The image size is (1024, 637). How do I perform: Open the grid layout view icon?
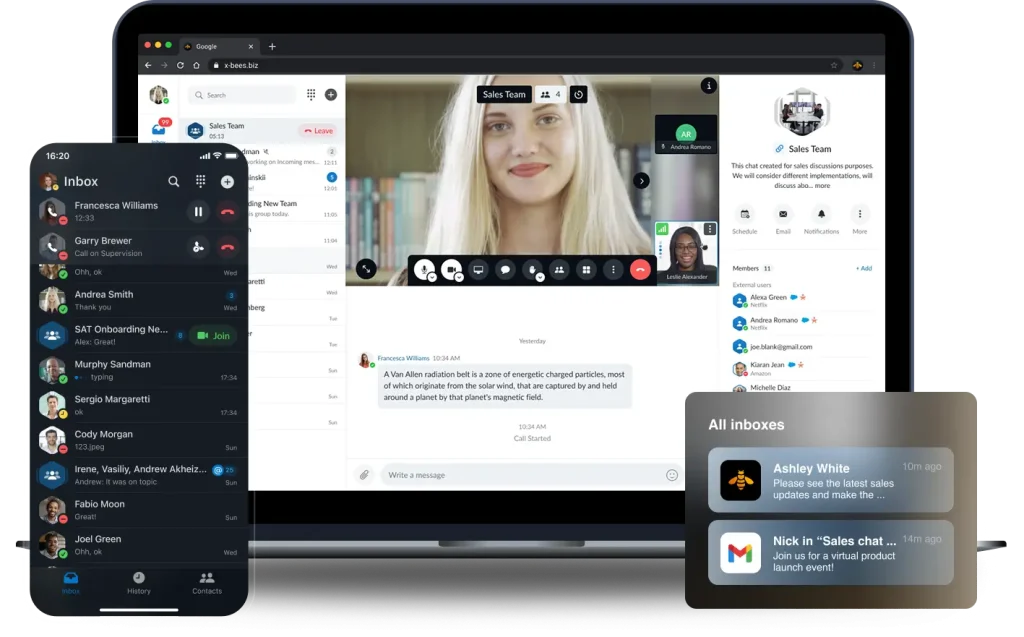[586, 269]
